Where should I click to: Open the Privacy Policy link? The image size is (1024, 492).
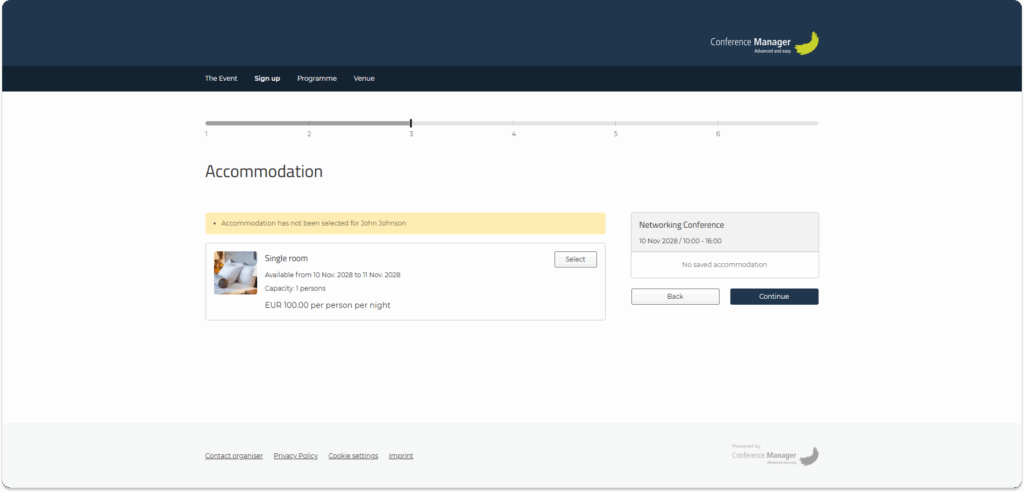click(x=295, y=456)
